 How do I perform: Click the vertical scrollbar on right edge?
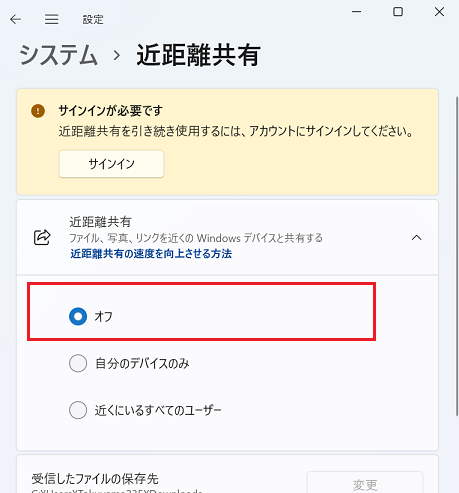click(457, 257)
